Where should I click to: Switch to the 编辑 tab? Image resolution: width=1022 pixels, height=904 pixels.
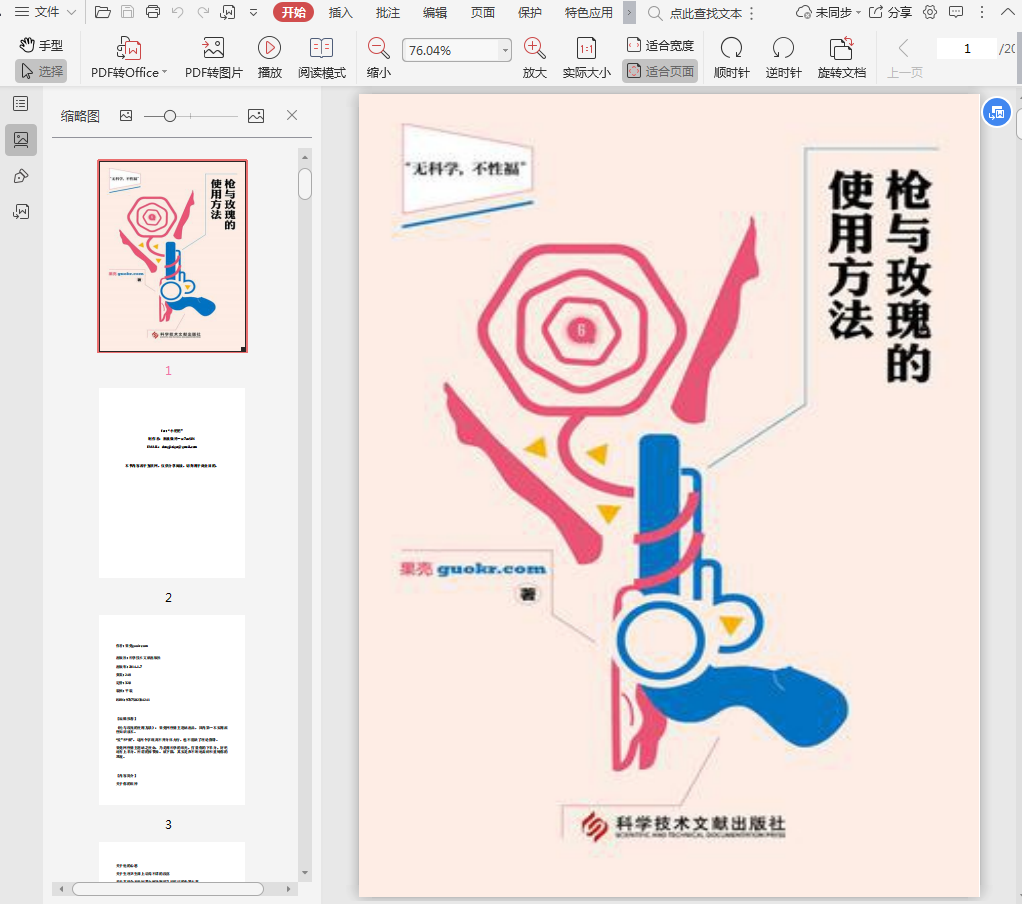click(435, 12)
